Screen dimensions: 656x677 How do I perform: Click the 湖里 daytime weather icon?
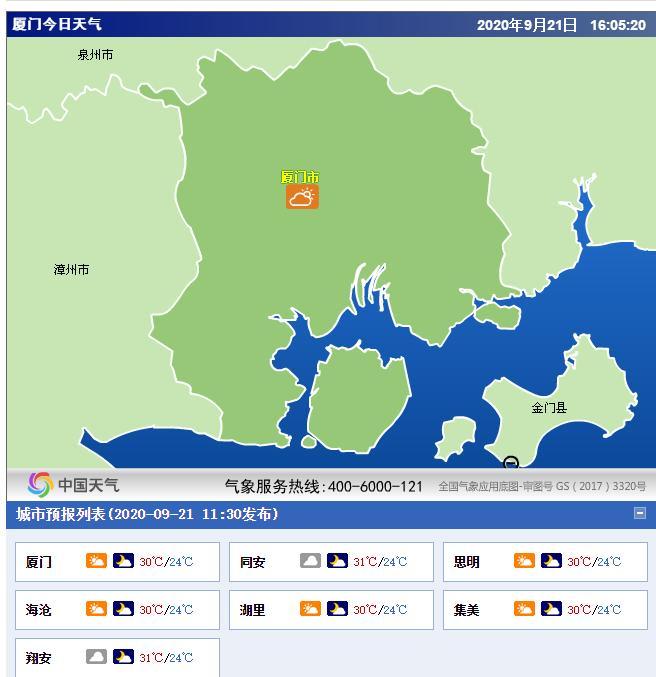click(x=311, y=609)
